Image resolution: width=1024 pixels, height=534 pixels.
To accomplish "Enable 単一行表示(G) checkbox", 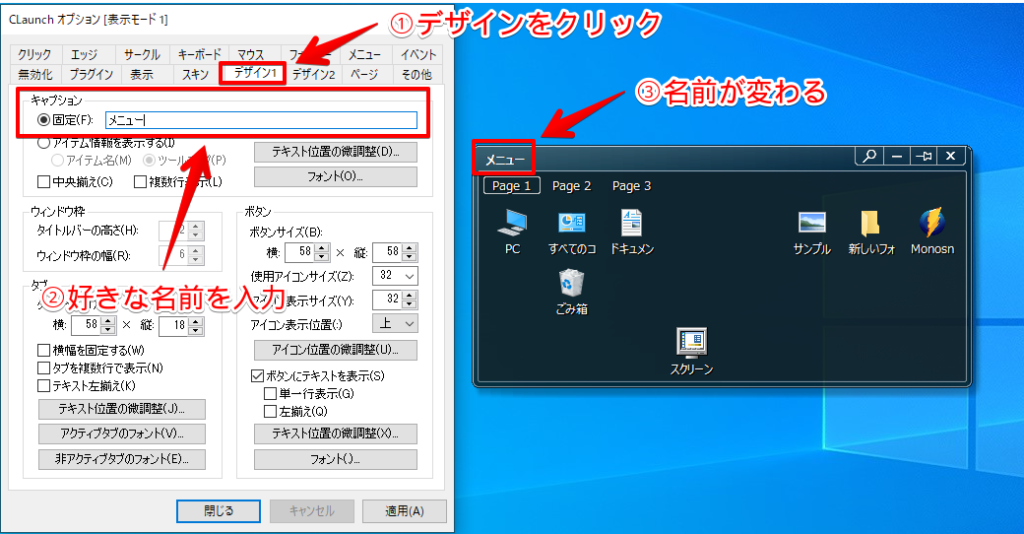I will tap(270, 394).
